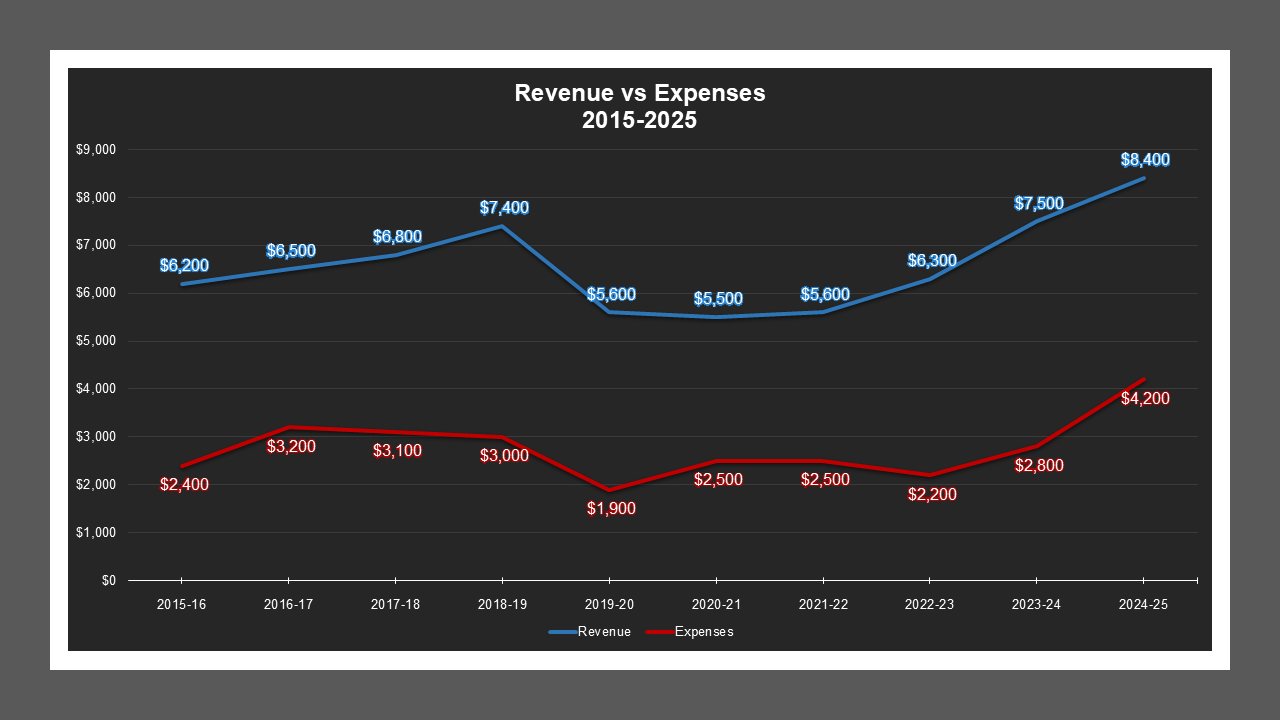Select the chart title "Revenue vs Expenses"
The image size is (1280, 720).
(639, 93)
